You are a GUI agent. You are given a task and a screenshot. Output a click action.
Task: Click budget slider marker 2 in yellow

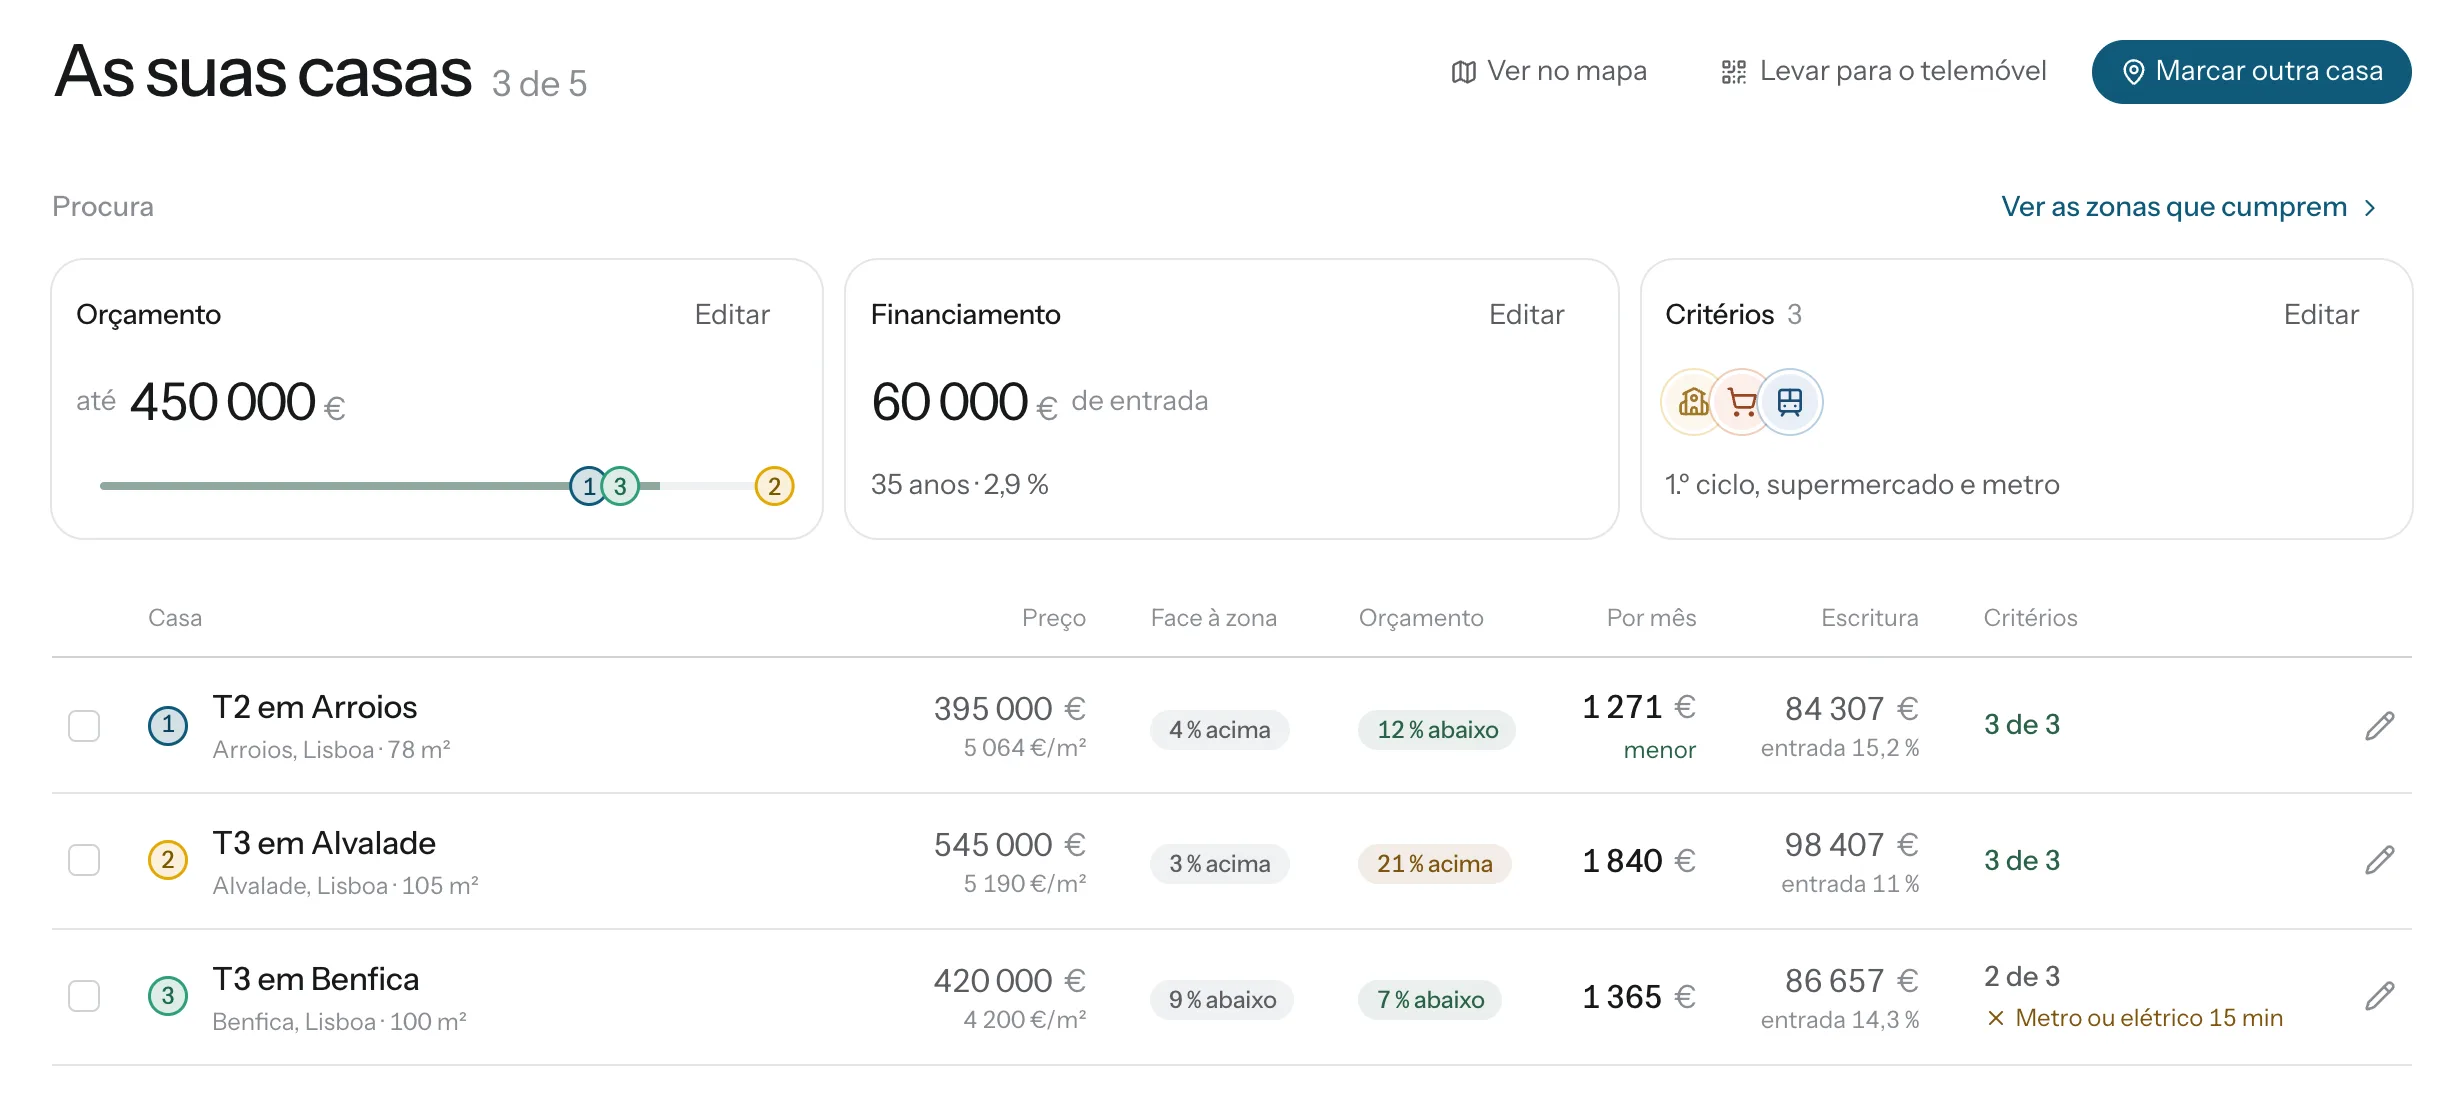(774, 486)
